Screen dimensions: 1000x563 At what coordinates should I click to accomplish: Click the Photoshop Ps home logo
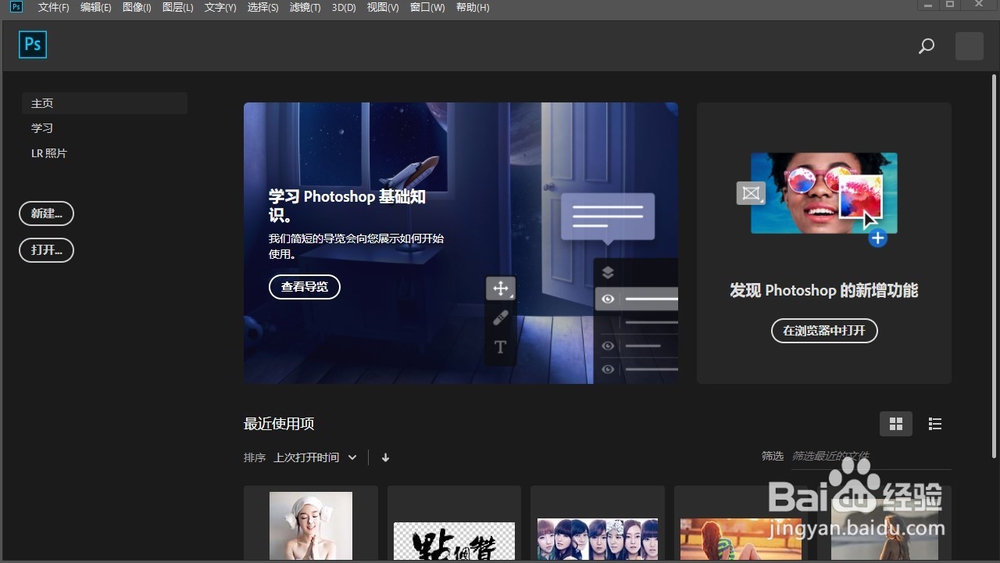33,45
